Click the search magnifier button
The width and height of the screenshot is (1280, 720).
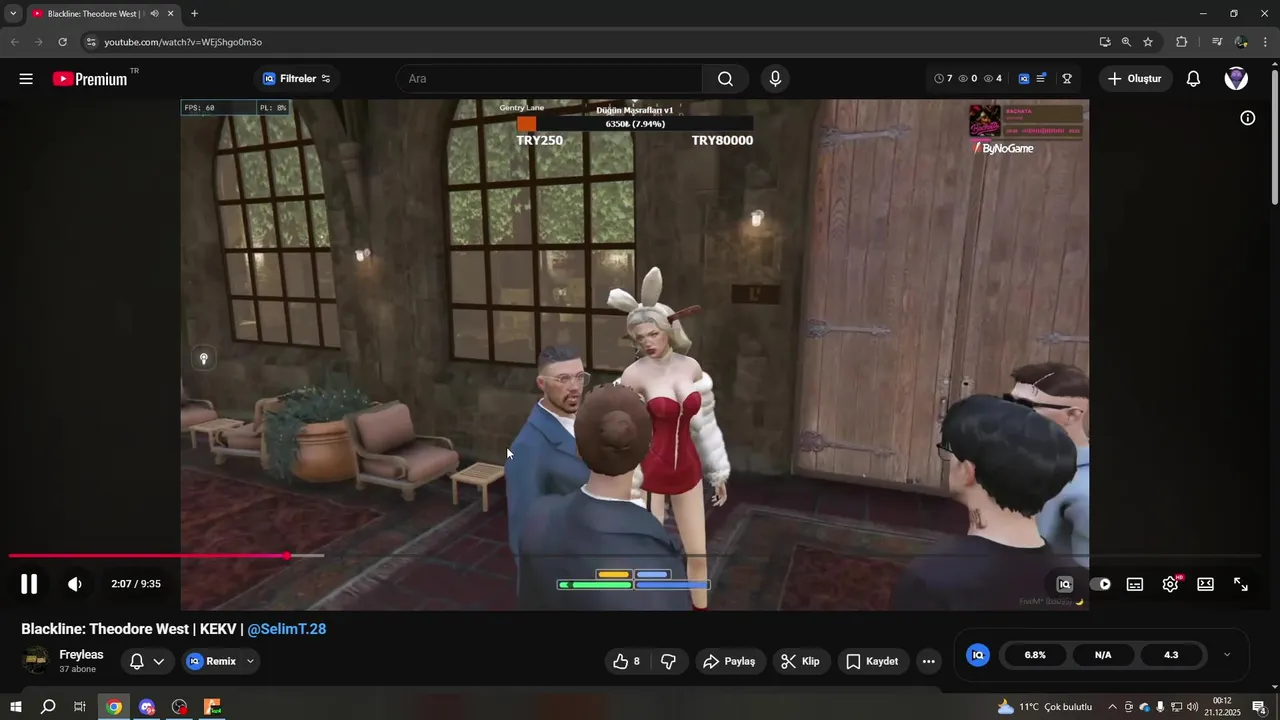tap(726, 79)
